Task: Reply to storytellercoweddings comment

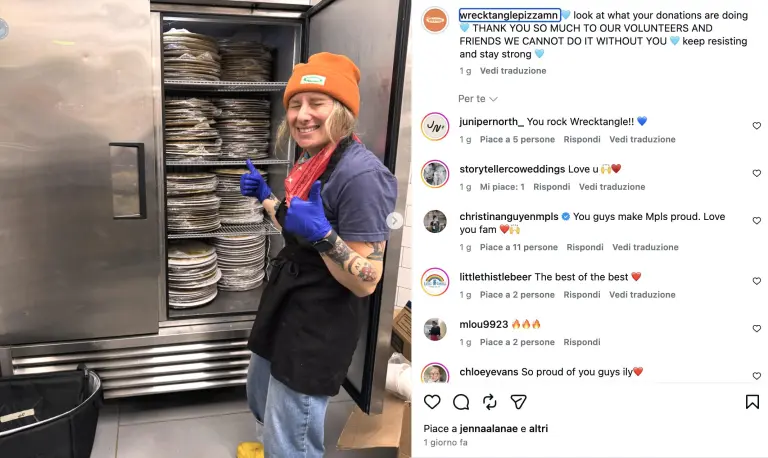Action: [x=552, y=187]
